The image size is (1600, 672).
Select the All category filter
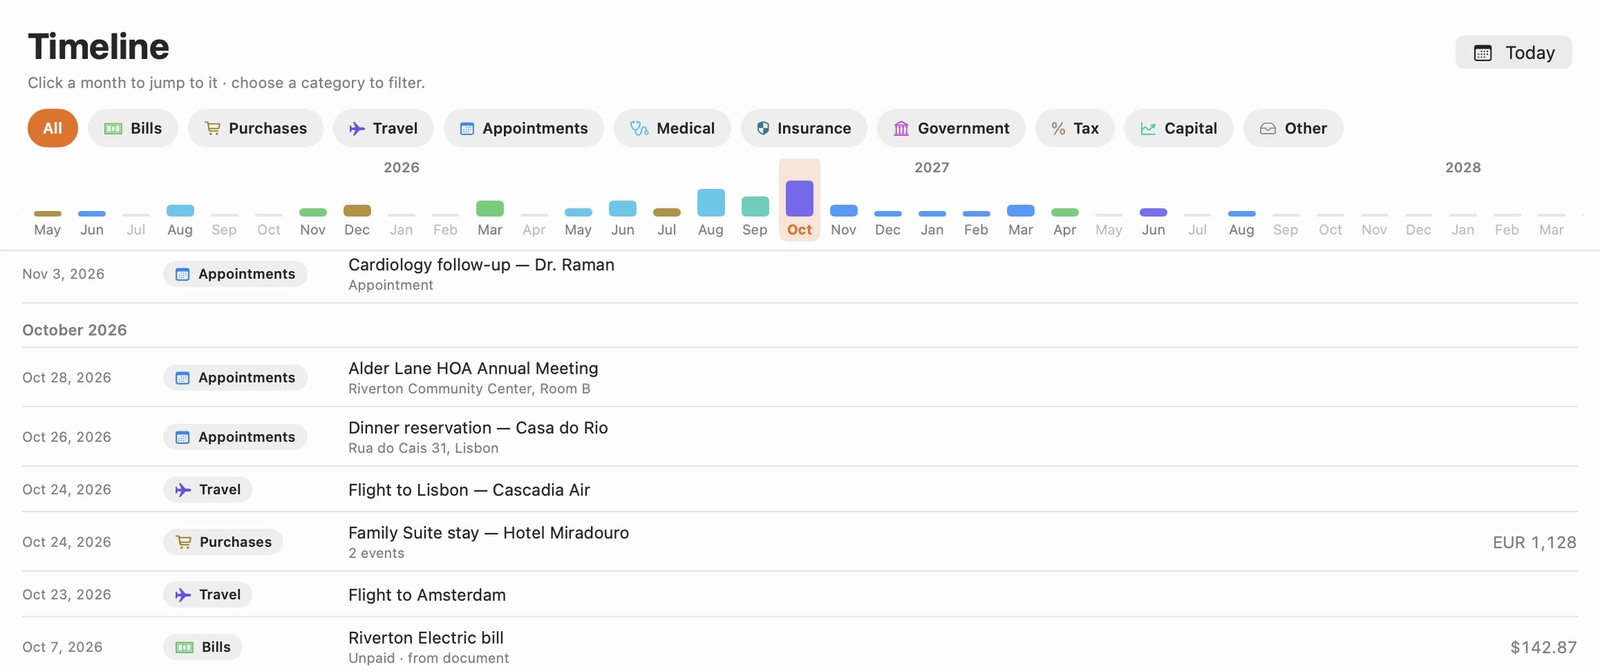(x=53, y=128)
